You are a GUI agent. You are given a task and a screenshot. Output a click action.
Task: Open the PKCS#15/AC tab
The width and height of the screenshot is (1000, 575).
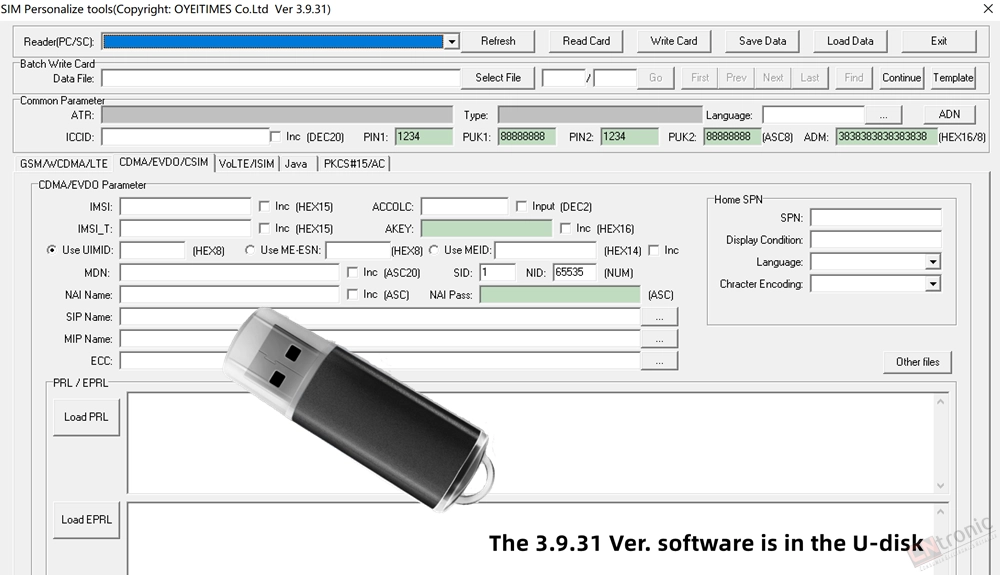354,164
